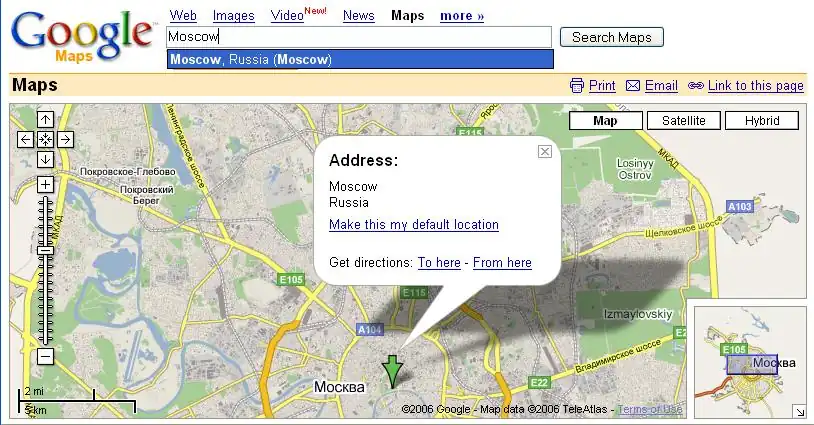Pan the map left with the arrow
This screenshot has height=425, width=814.
click(26, 140)
